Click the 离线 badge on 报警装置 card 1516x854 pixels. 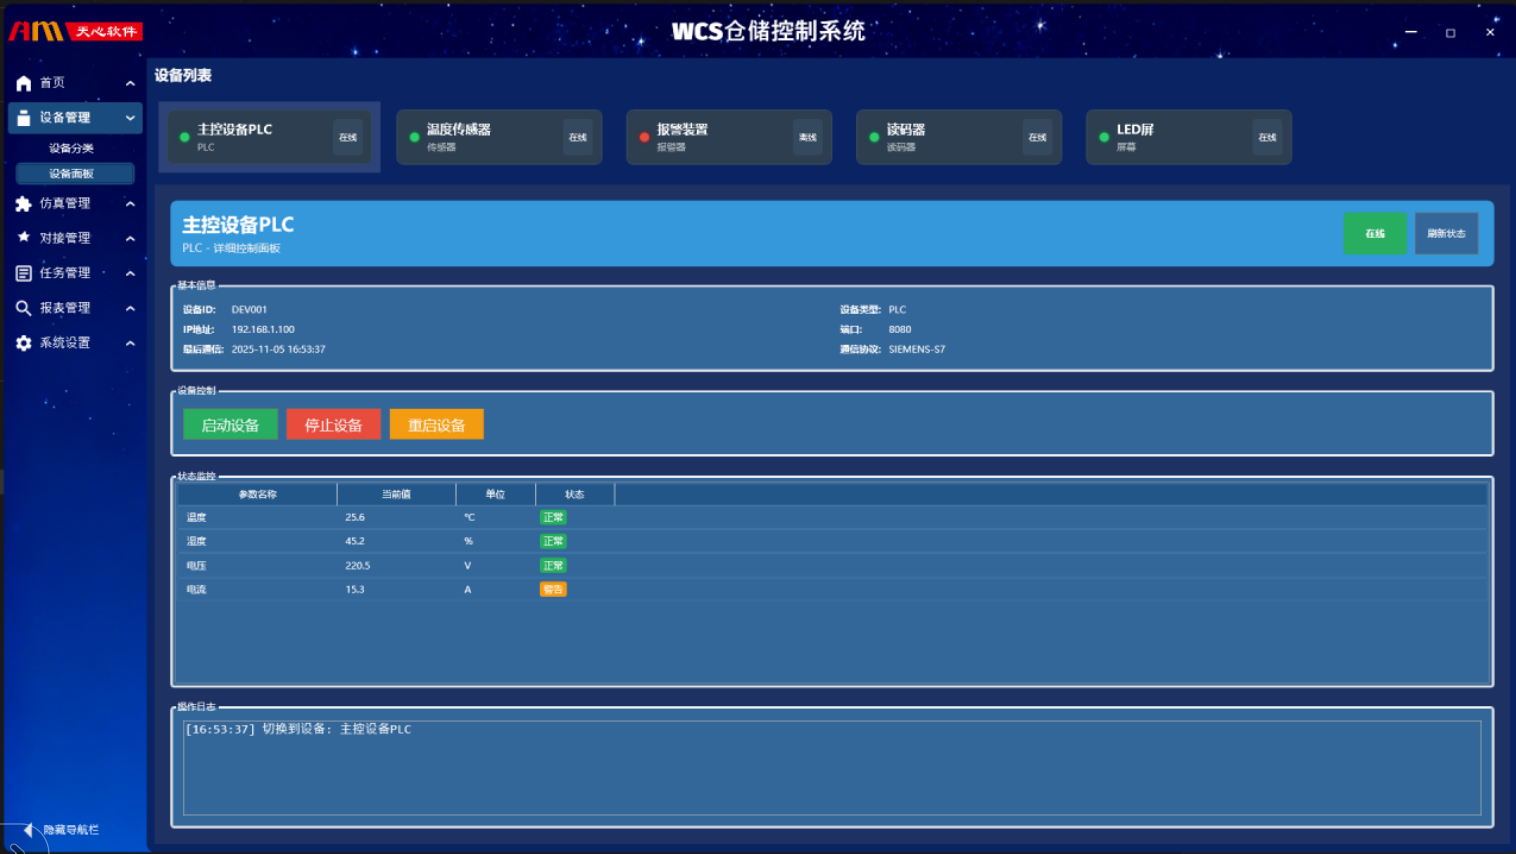[x=808, y=137]
